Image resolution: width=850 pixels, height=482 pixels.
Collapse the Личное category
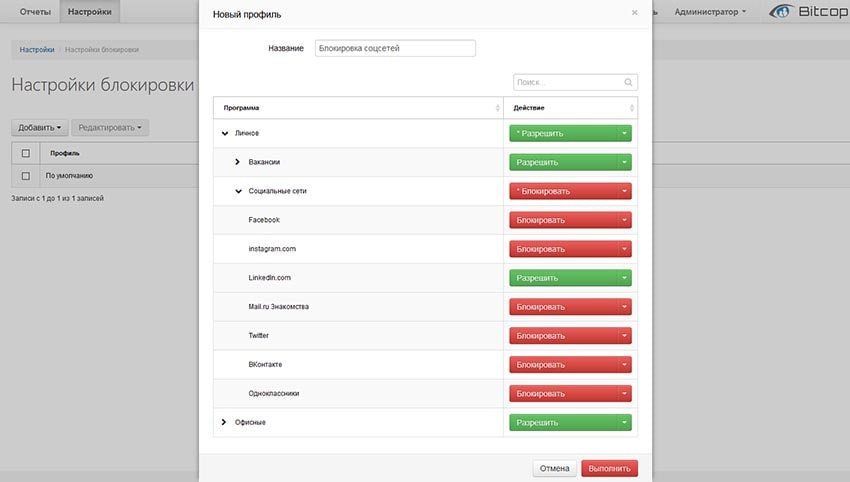tap(225, 133)
